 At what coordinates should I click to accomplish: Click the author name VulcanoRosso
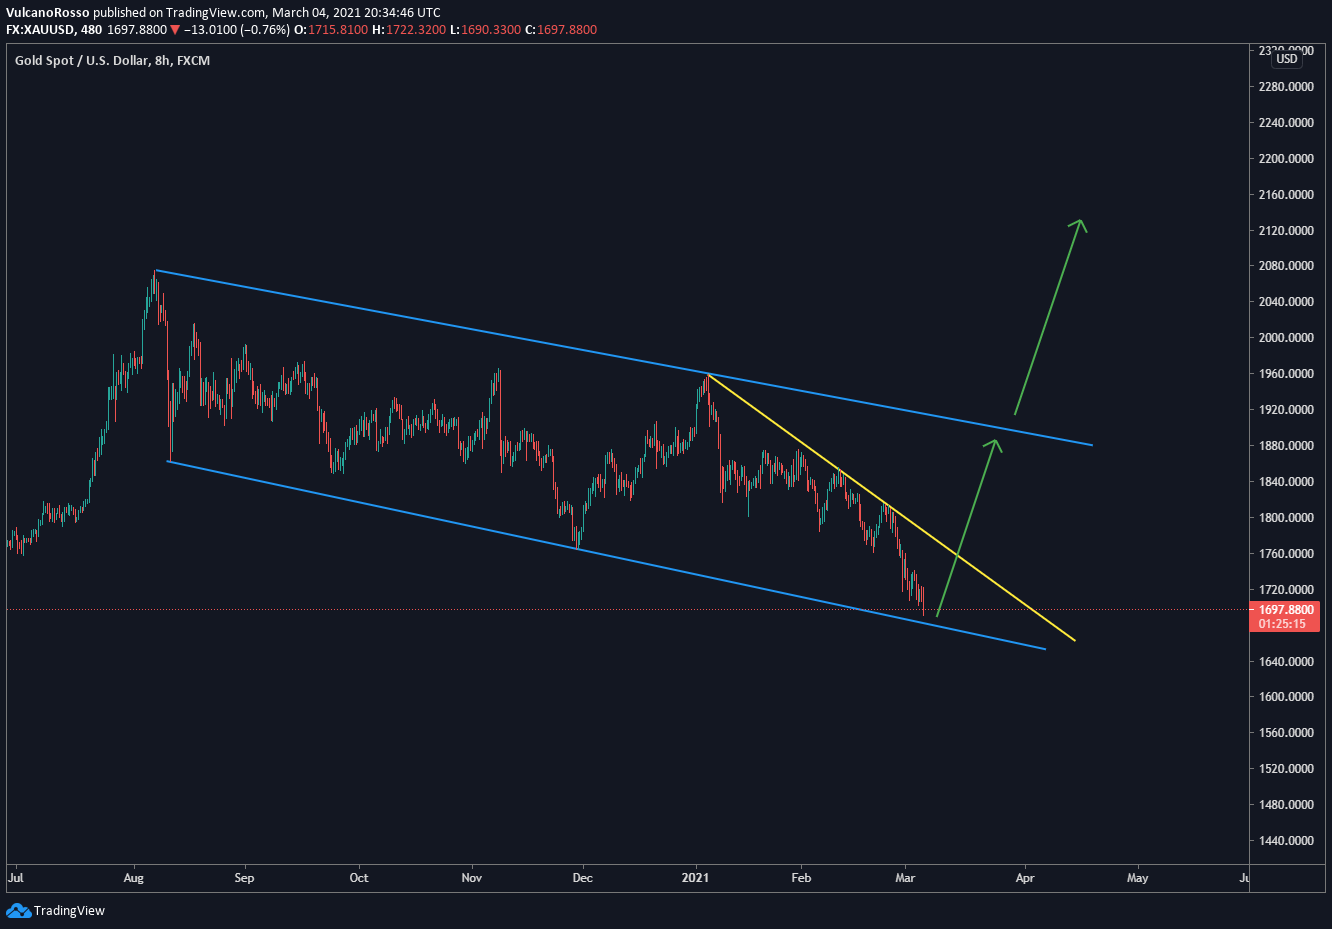point(47,13)
